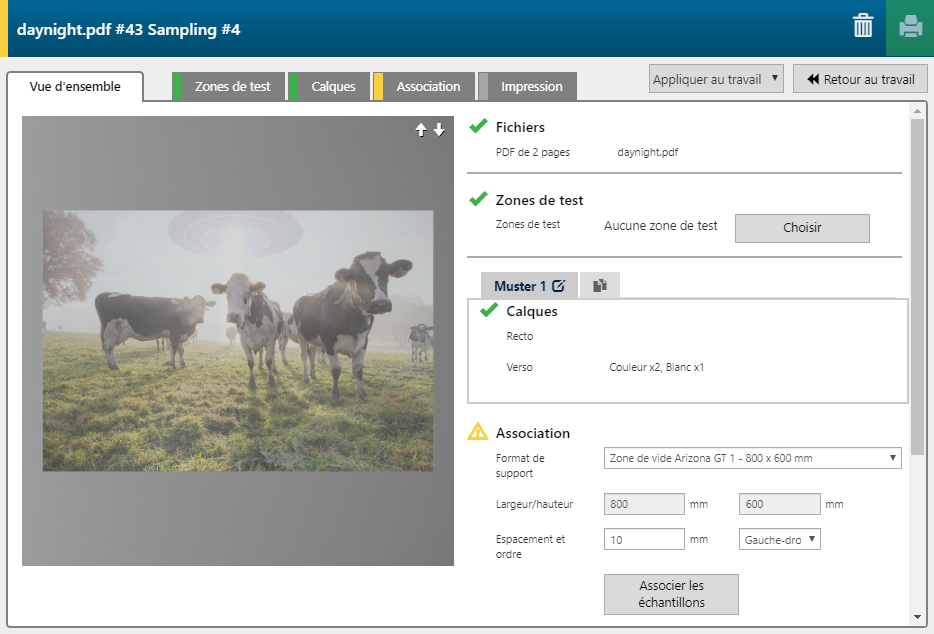Screen dimensions: 934x634
Task: Click the up arrow on the preview
Action: point(422,130)
